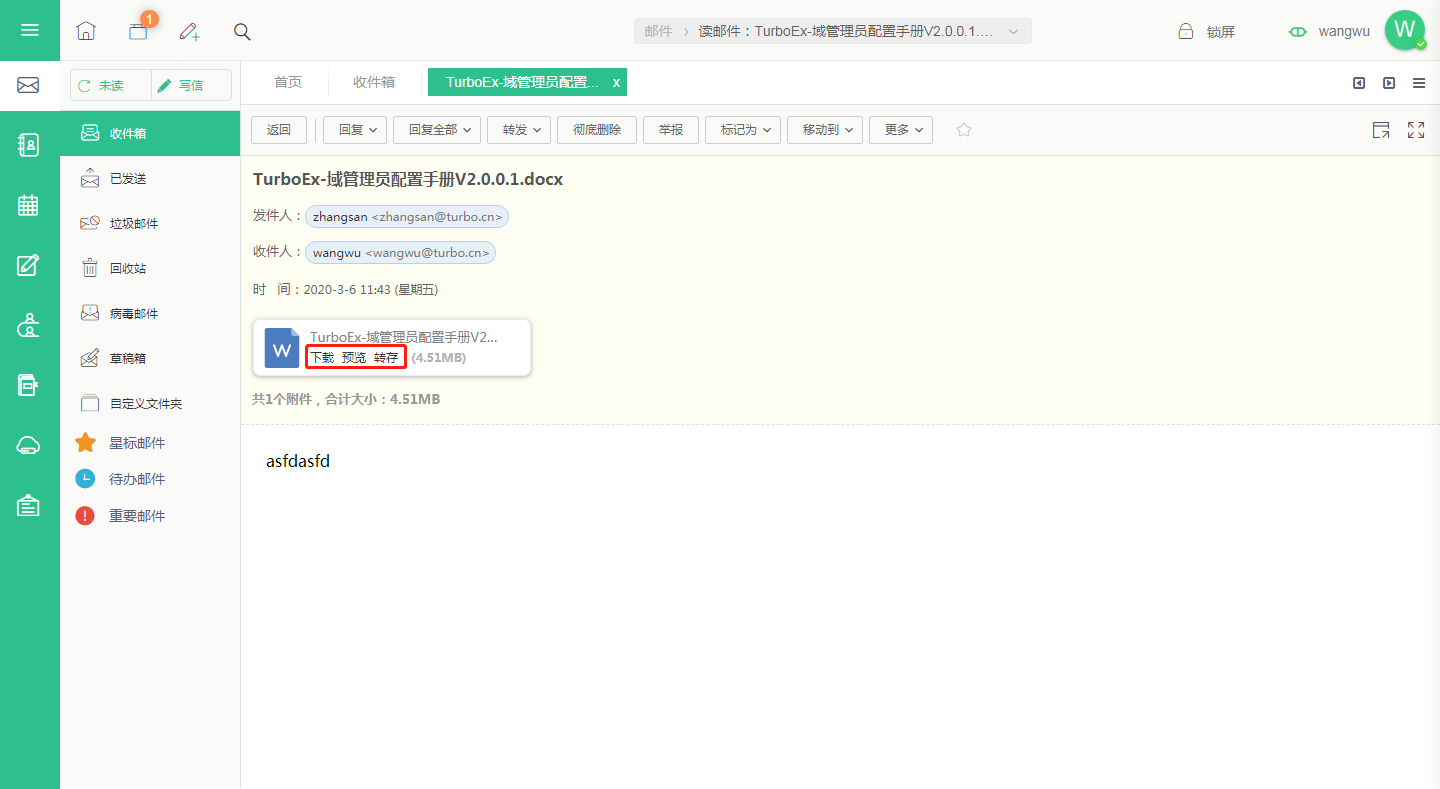The width and height of the screenshot is (1440, 789).
Task: Click the compose pencil-plus icon
Action: [190, 31]
